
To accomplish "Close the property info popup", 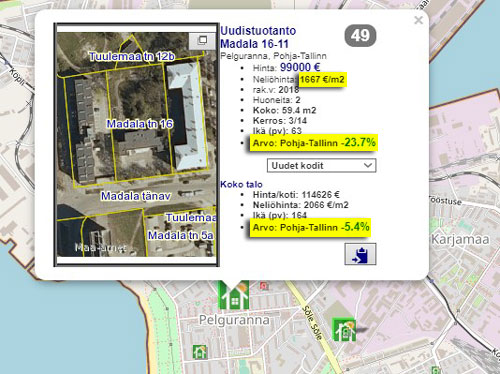I will click(x=418, y=20).
